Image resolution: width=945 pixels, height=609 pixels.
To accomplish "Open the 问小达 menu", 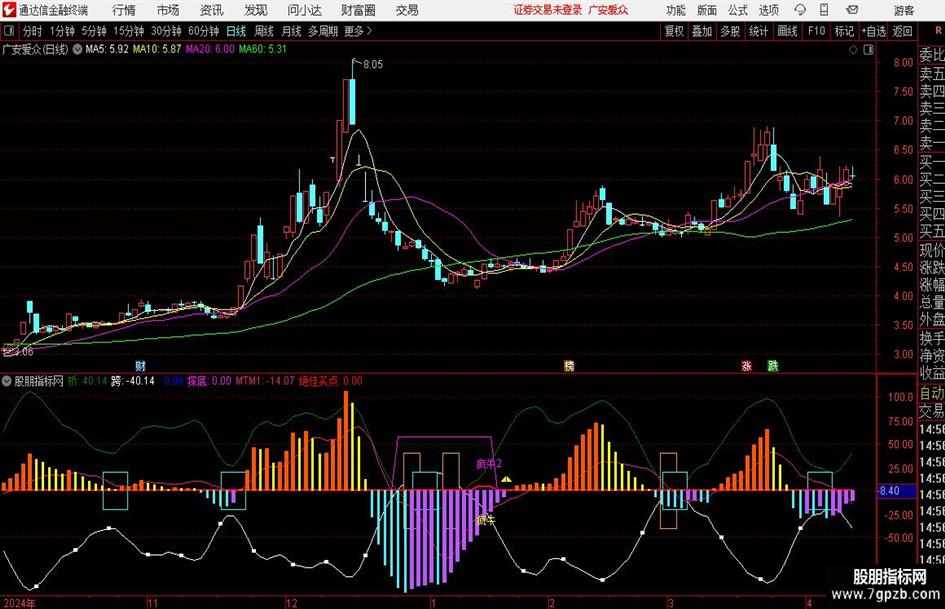I will coord(304,10).
